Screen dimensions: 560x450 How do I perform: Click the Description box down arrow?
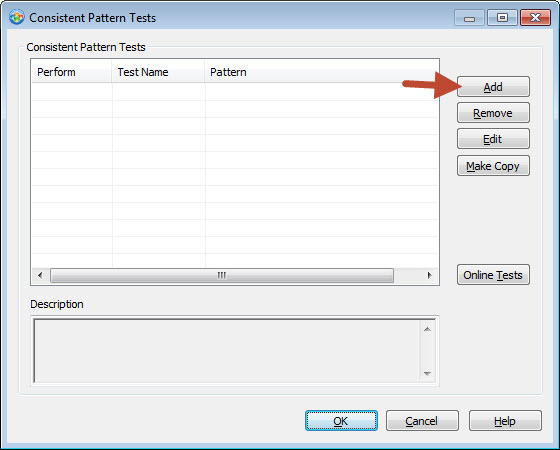coord(427,373)
